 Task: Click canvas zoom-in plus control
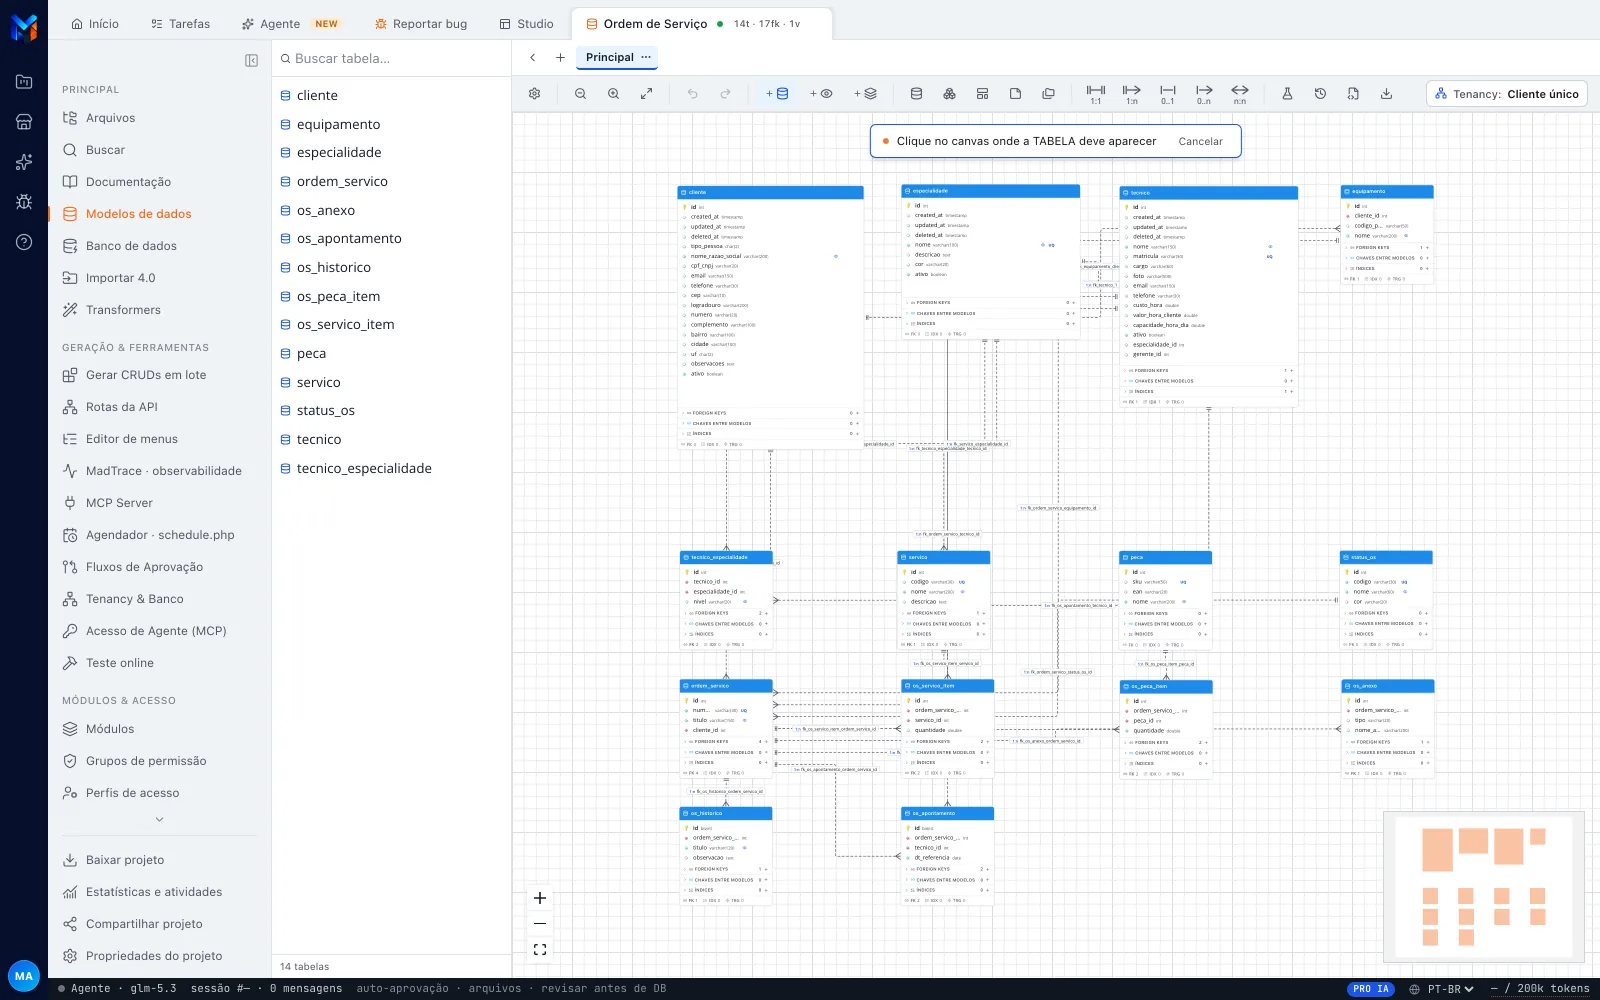click(x=540, y=898)
